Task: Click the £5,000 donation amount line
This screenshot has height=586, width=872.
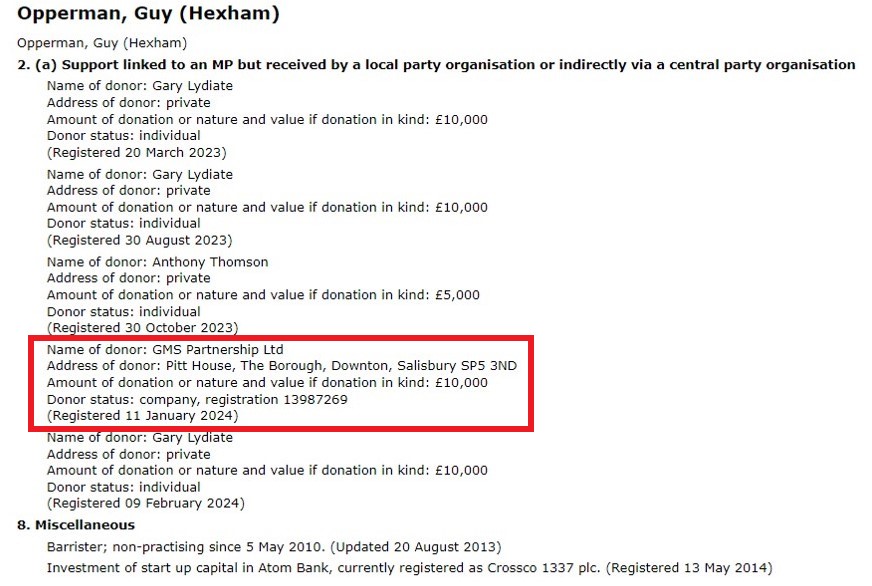Action: [263, 295]
